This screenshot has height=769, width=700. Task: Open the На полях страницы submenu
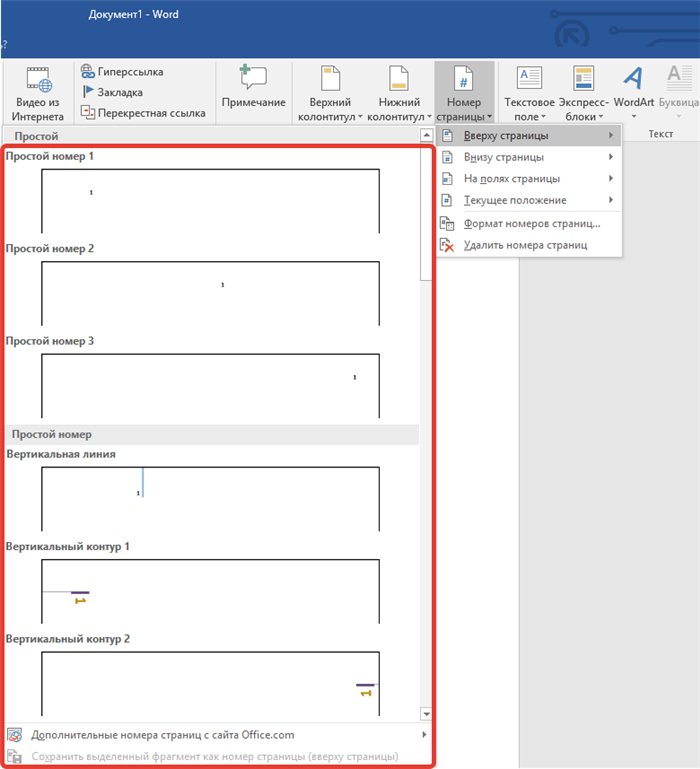[x=529, y=179]
